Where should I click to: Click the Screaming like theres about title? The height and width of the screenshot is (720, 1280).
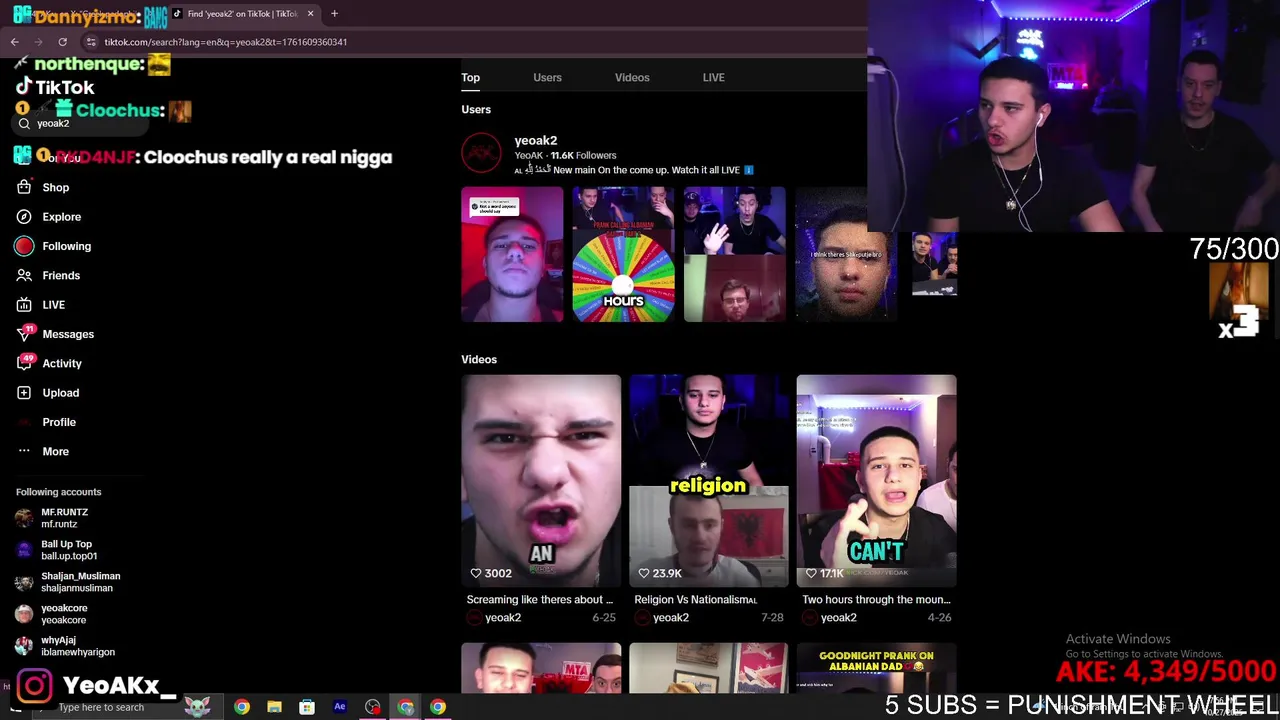[540, 599]
